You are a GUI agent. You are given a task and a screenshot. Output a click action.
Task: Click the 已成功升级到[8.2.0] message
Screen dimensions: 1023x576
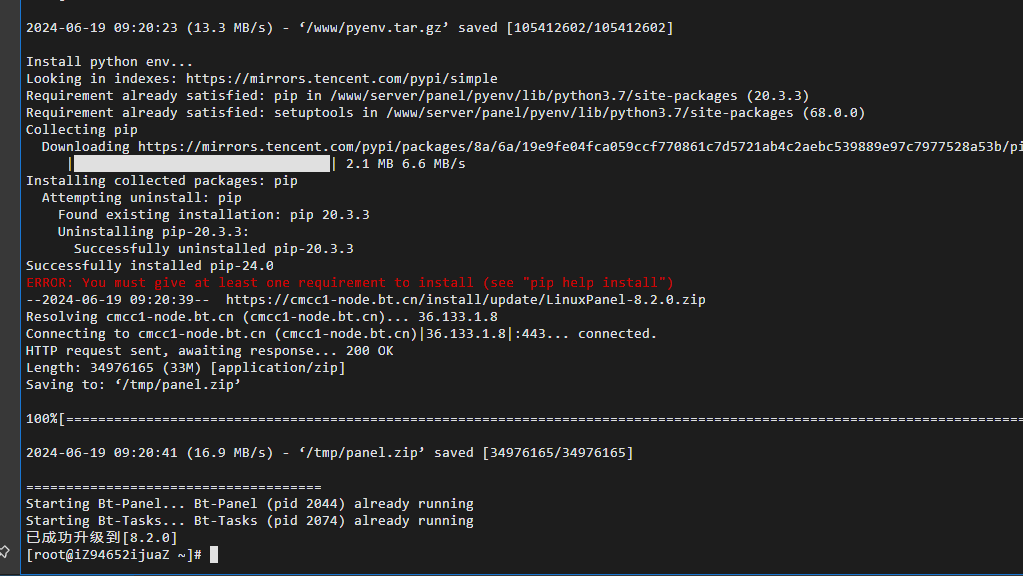pos(101,538)
